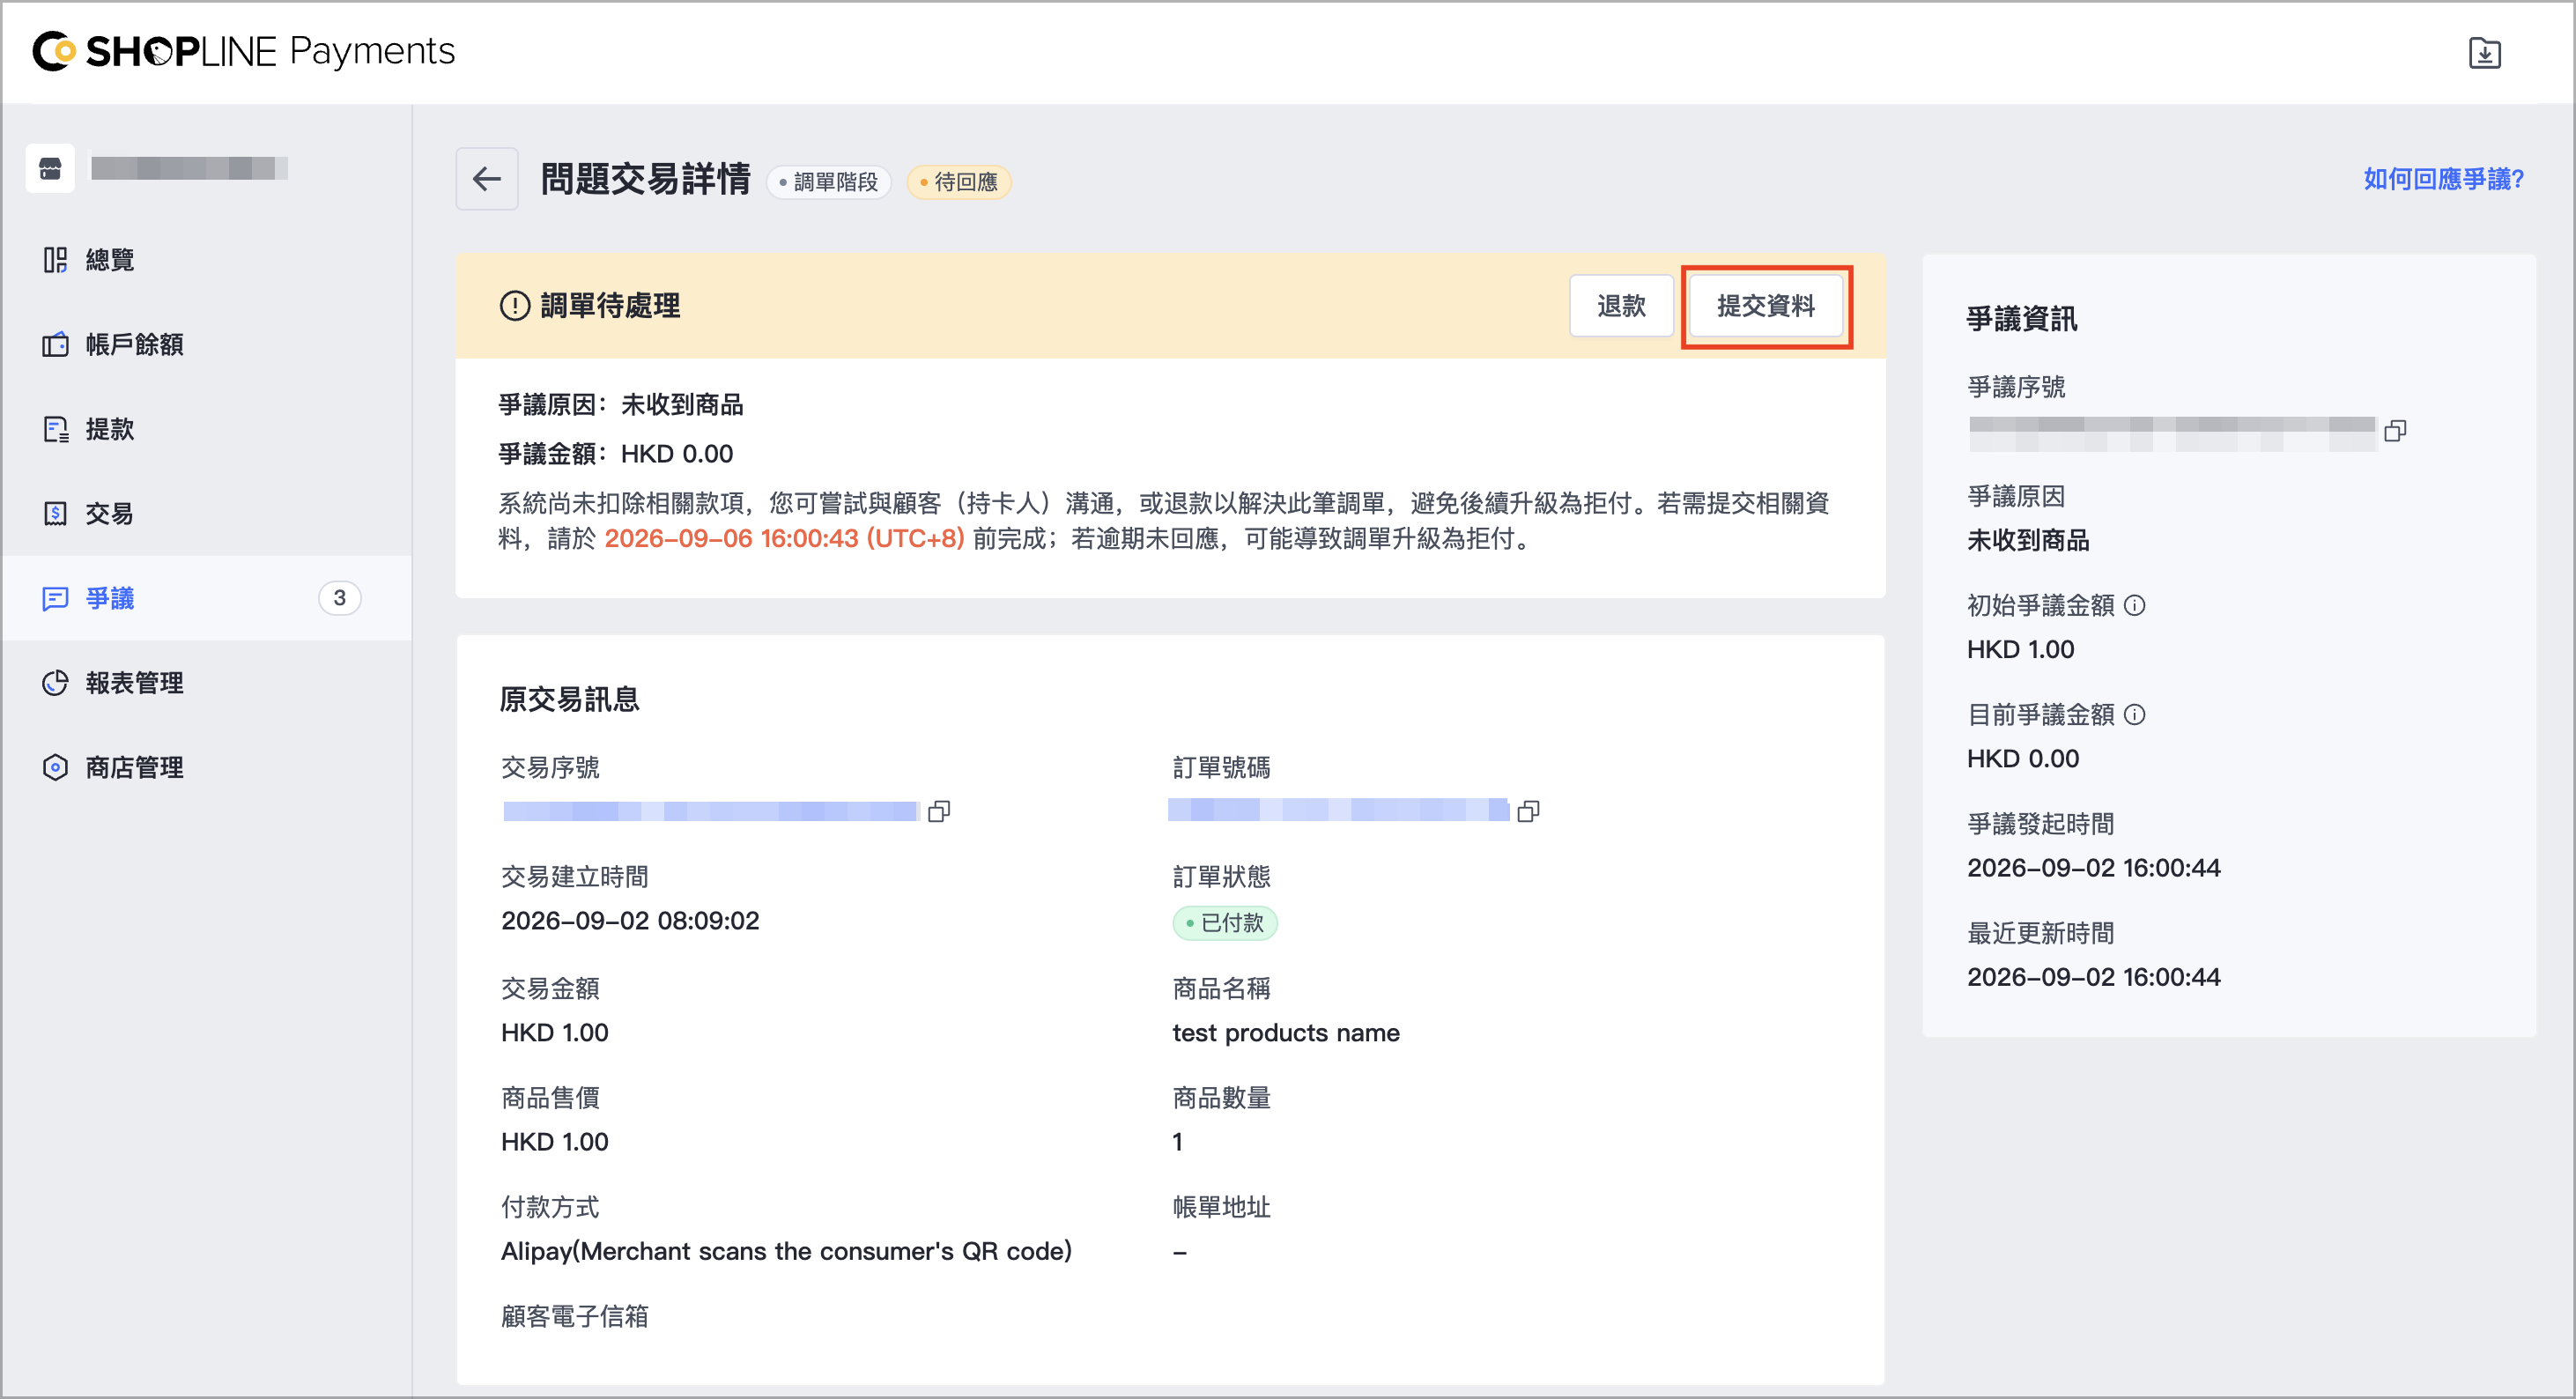Click the 爭議 dispute chat icon
This screenshot has width=2576, height=1399.
55,598
